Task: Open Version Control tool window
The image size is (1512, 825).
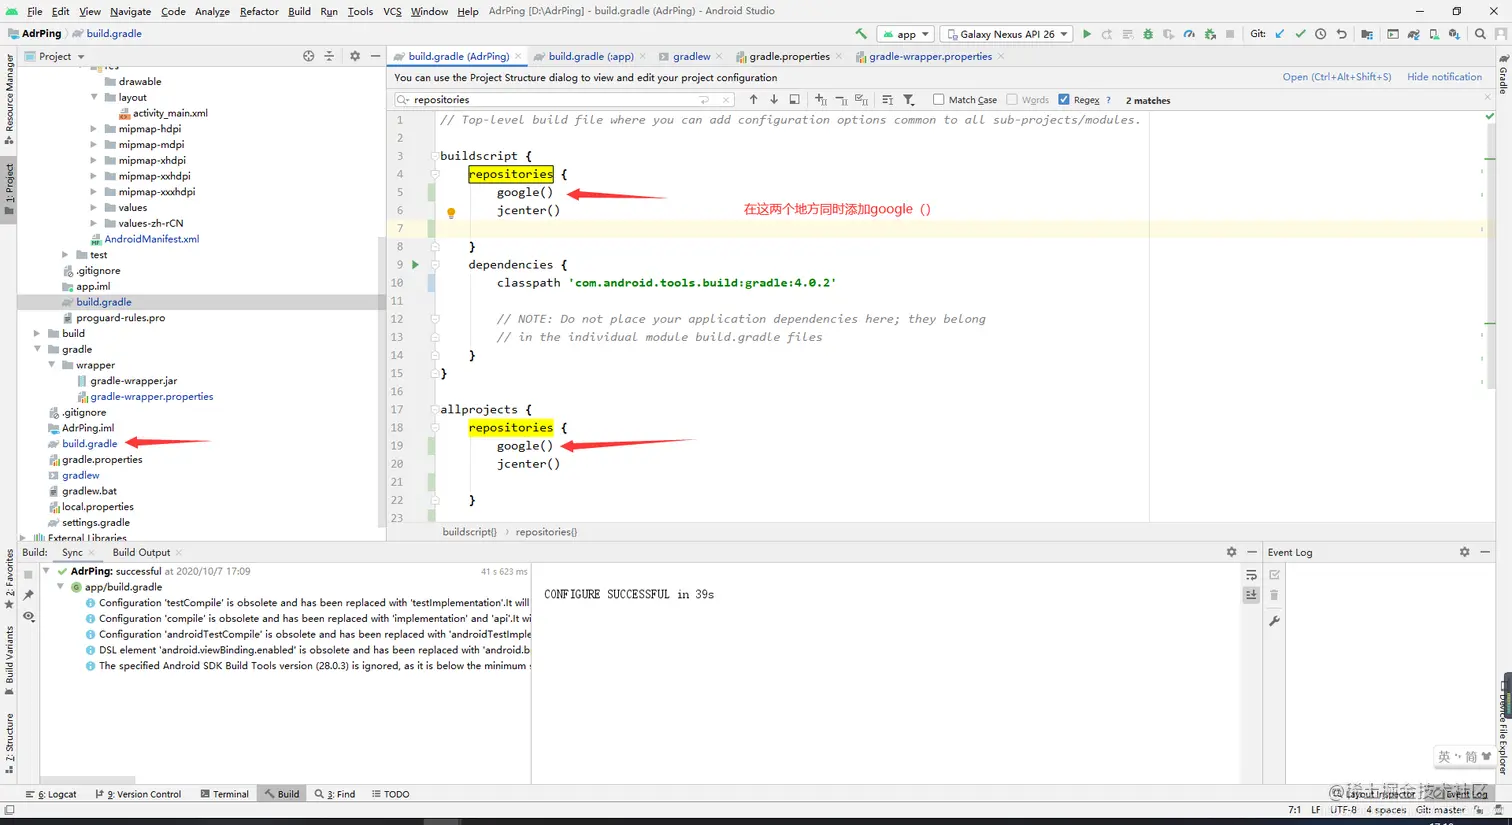Action: click(x=138, y=794)
